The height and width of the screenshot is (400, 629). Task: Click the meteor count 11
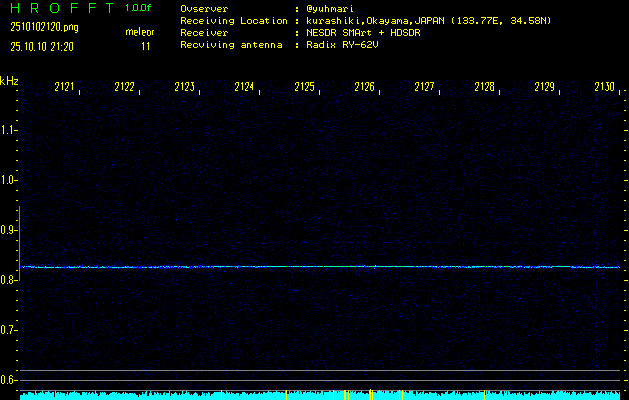click(x=146, y=46)
